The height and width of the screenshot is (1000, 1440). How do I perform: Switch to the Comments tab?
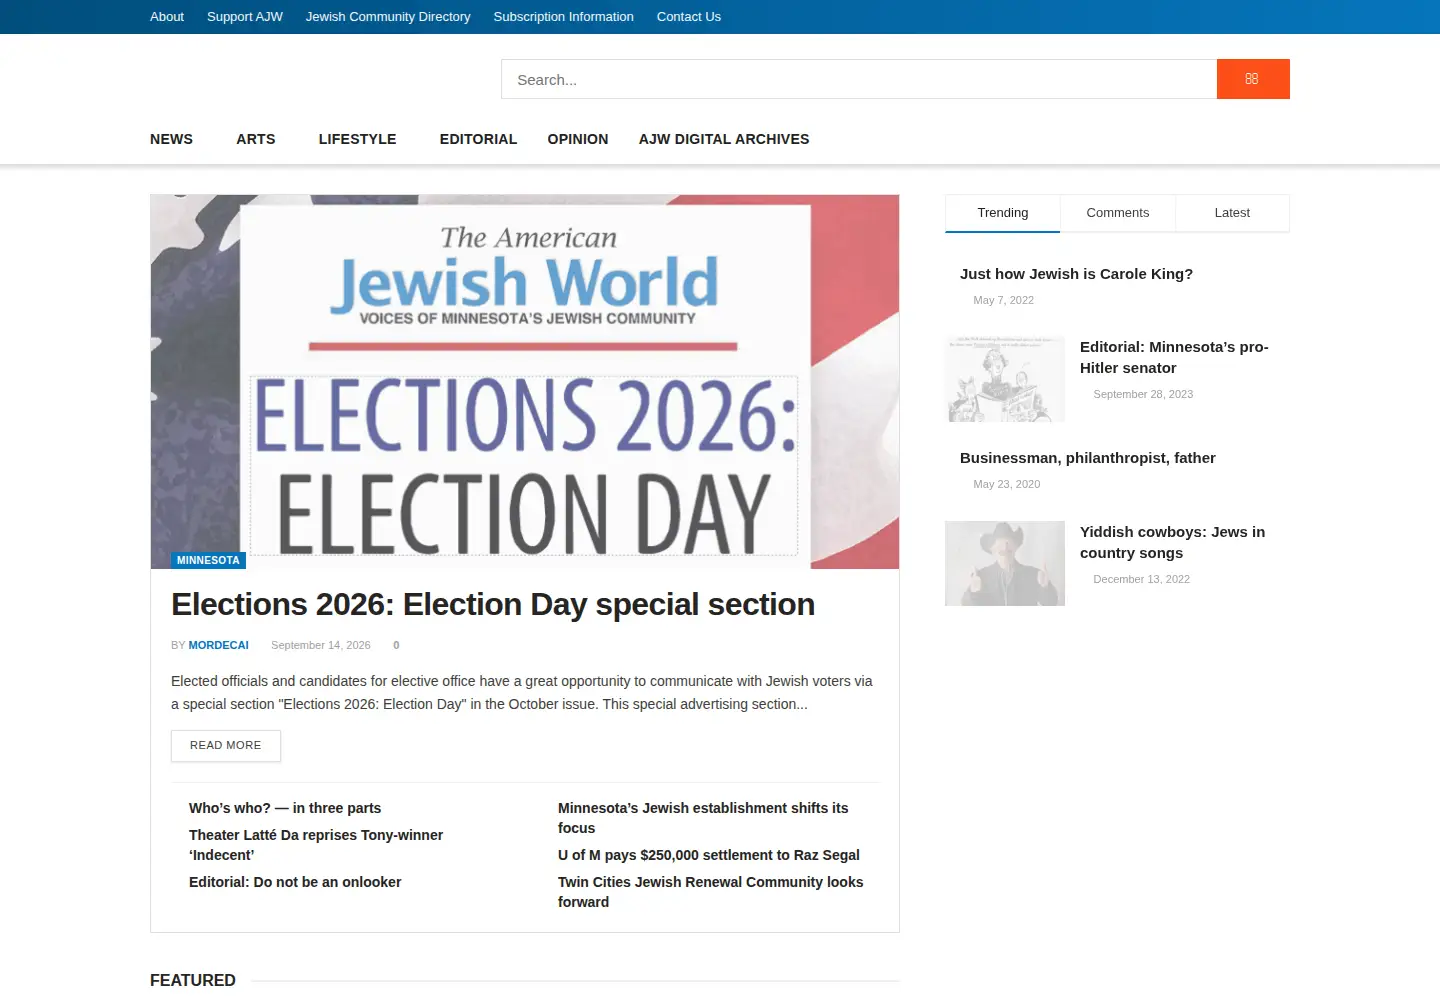tap(1118, 213)
